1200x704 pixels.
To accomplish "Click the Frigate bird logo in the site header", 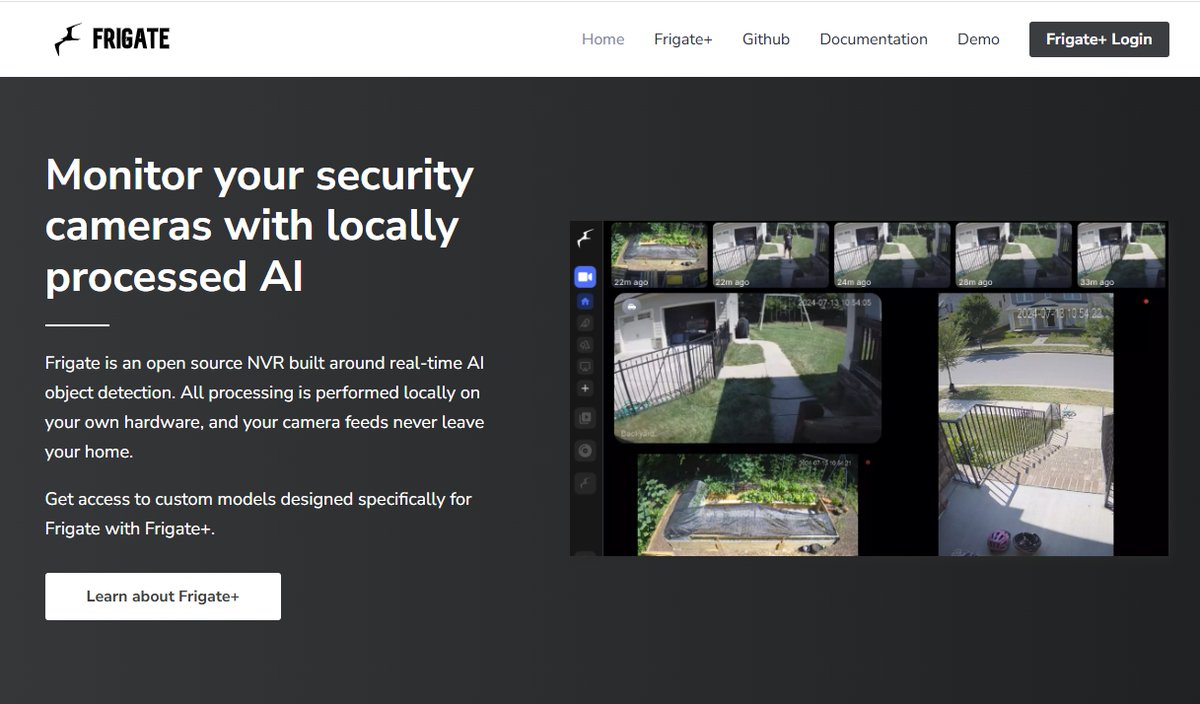I will [x=68, y=39].
